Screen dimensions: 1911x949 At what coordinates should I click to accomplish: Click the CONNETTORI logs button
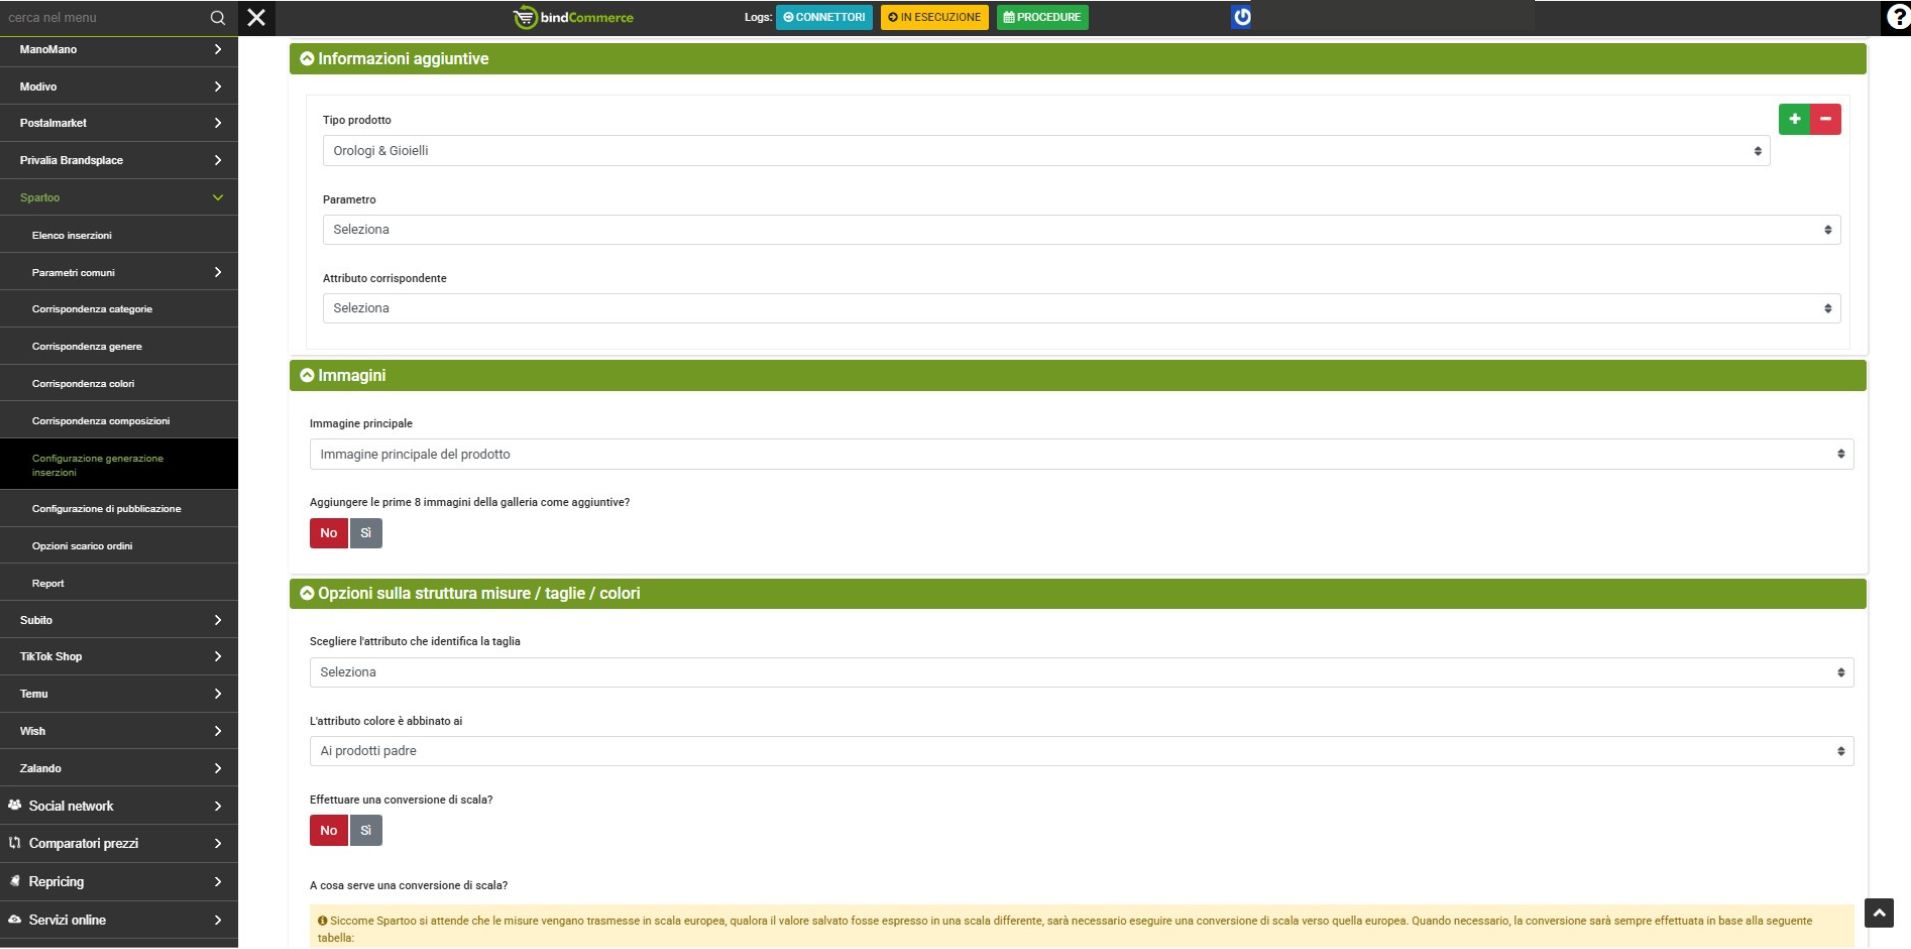point(824,17)
